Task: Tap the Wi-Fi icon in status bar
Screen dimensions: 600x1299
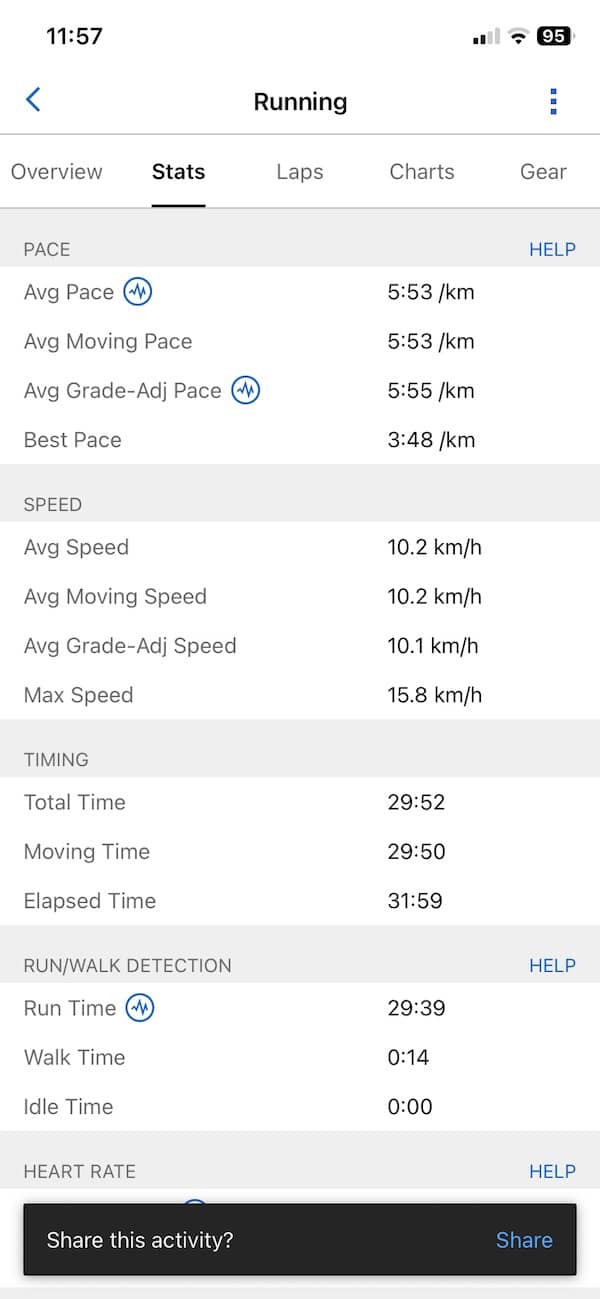Action: pos(517,37)
